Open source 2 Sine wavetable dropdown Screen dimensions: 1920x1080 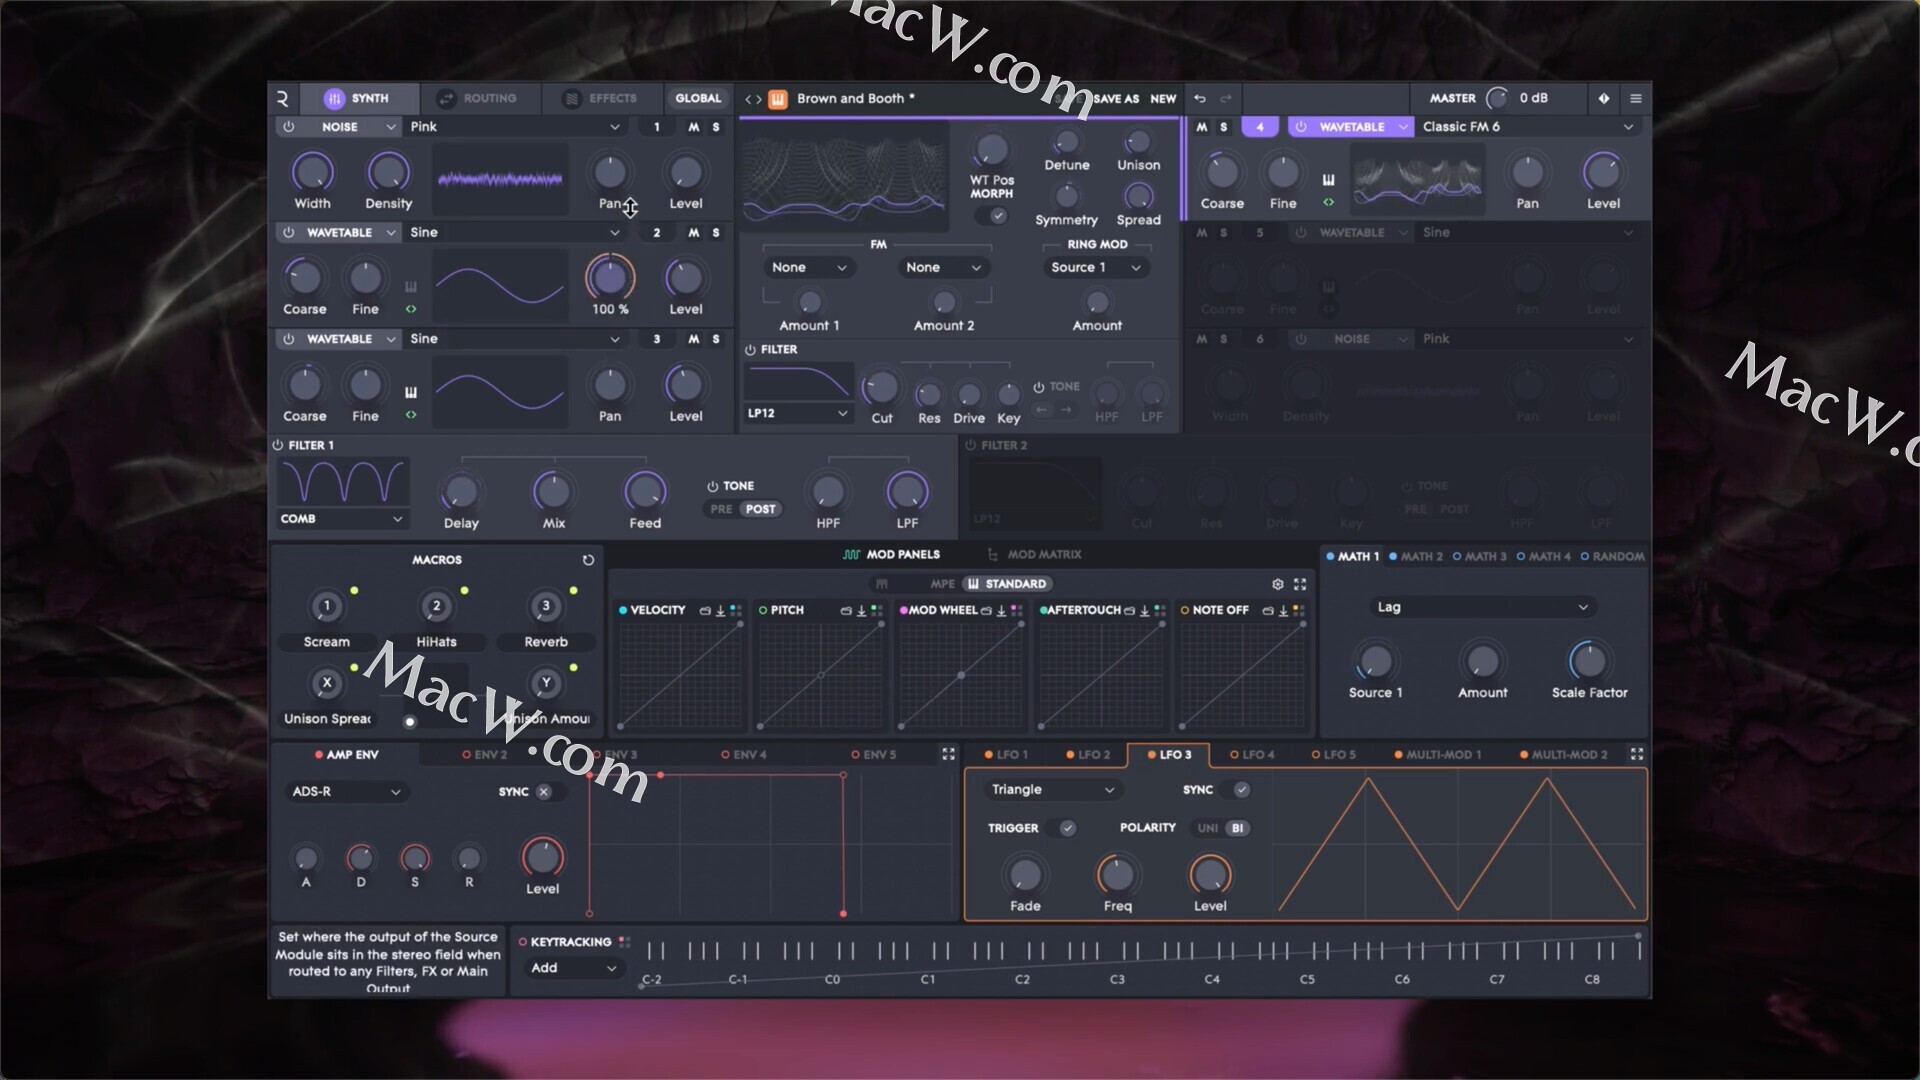516,232
